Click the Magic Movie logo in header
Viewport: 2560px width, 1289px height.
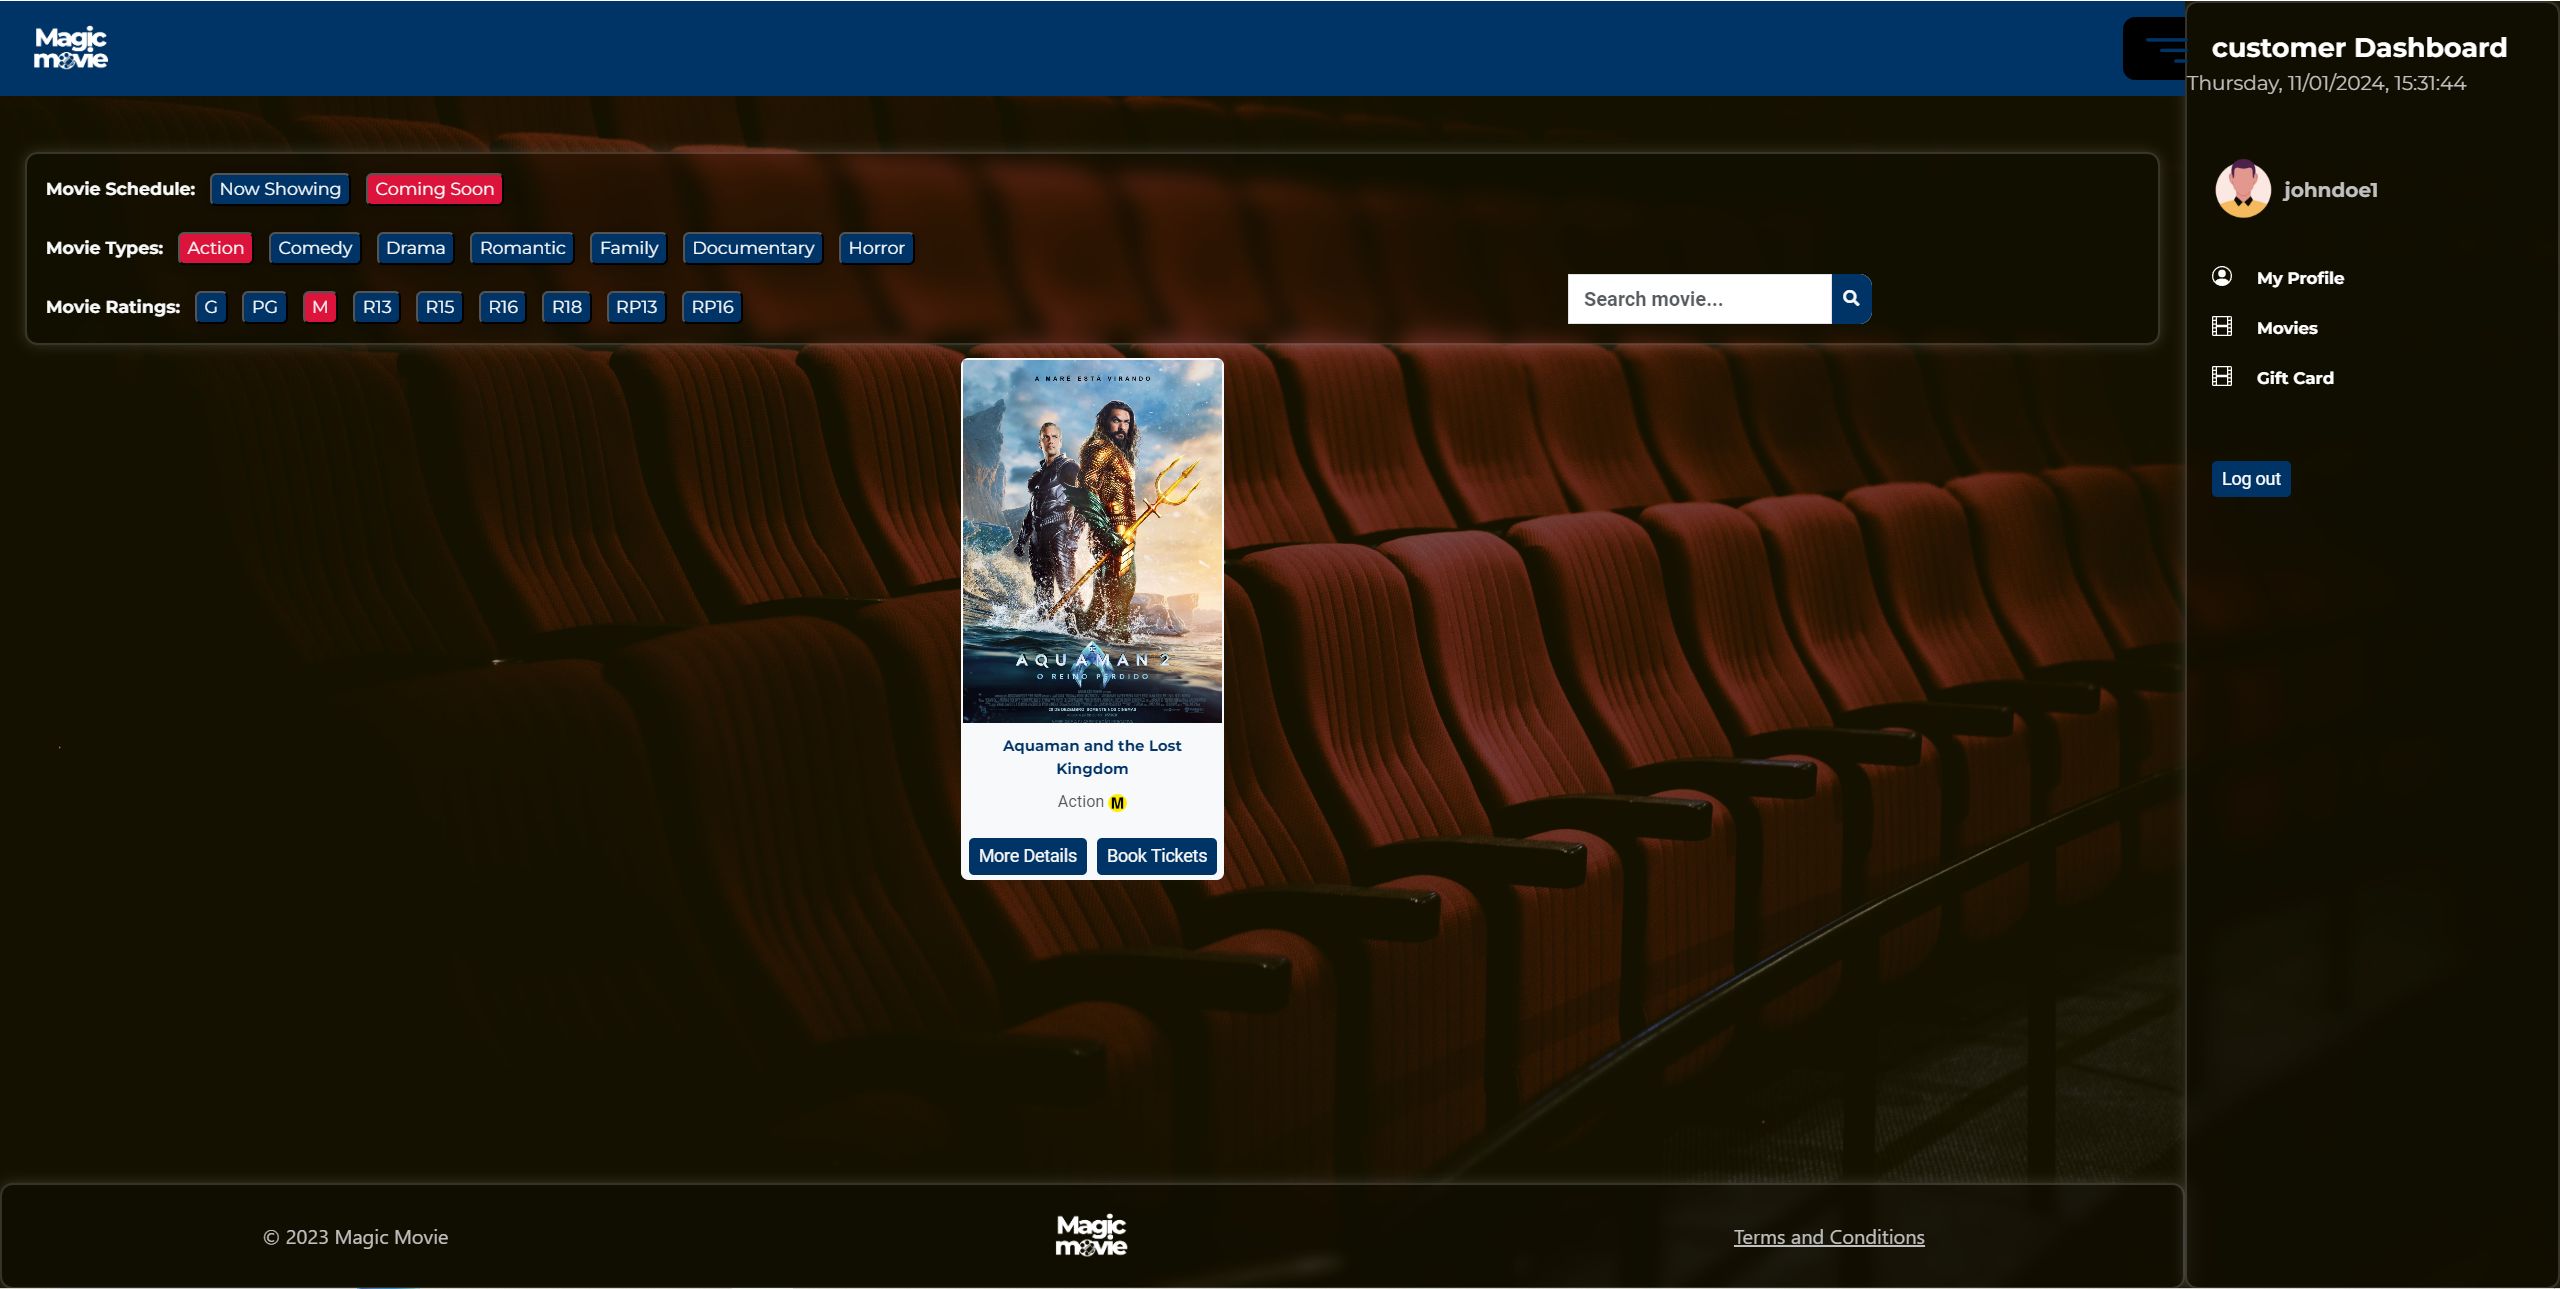click(70, 48)
